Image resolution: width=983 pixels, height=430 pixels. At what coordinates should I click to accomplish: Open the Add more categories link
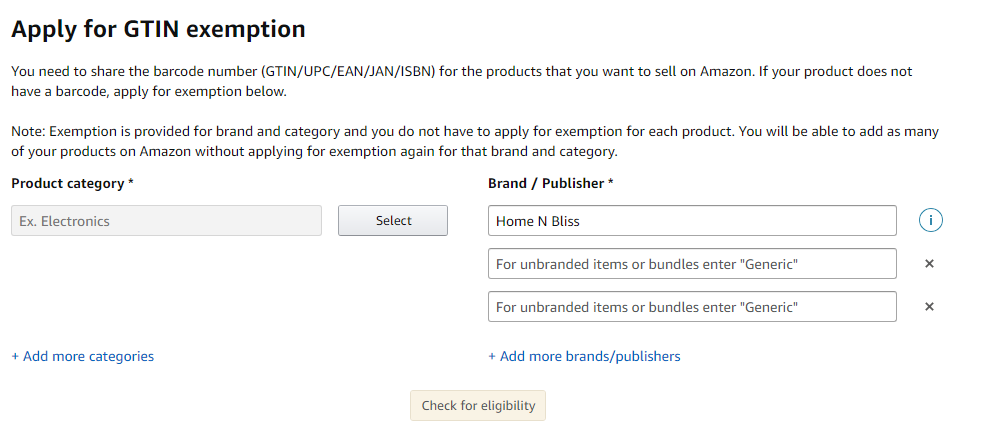(82, 356)
